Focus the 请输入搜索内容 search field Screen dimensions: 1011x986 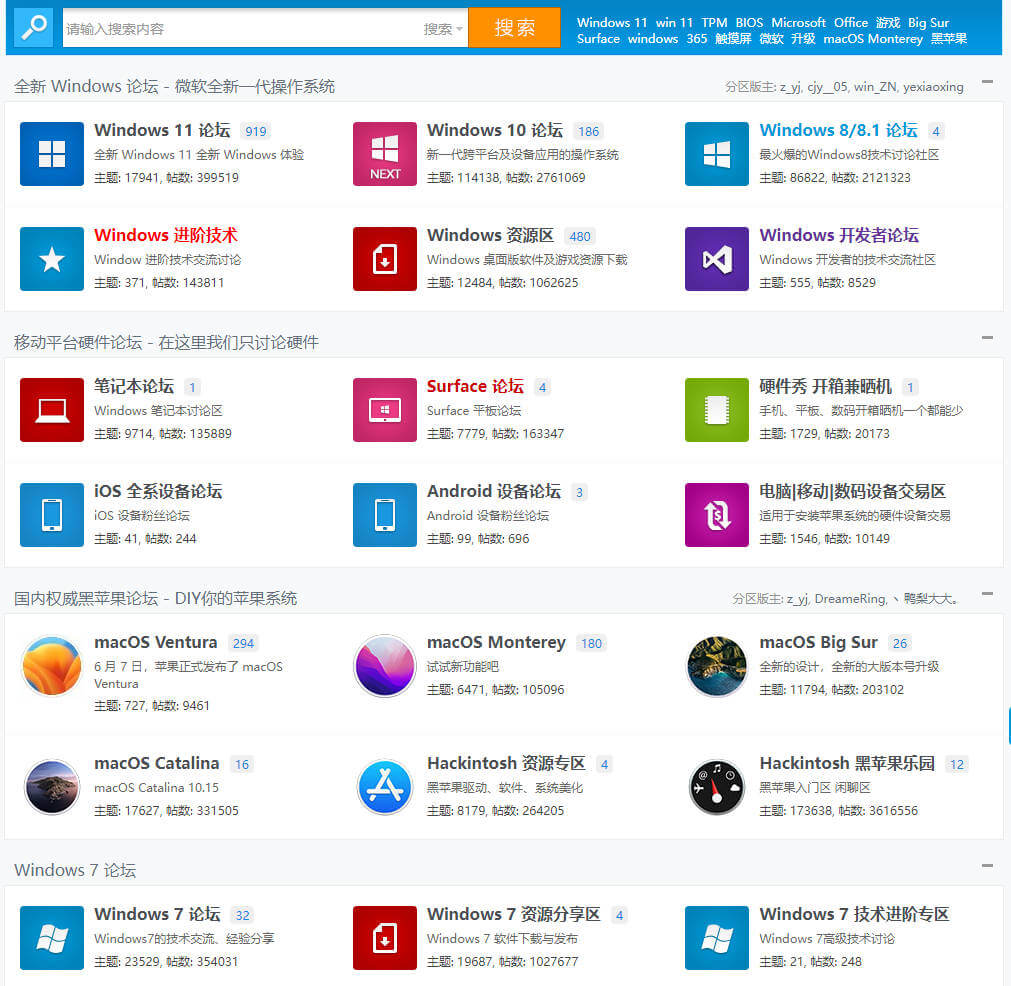pyautogui.click(x=242, y=28)
